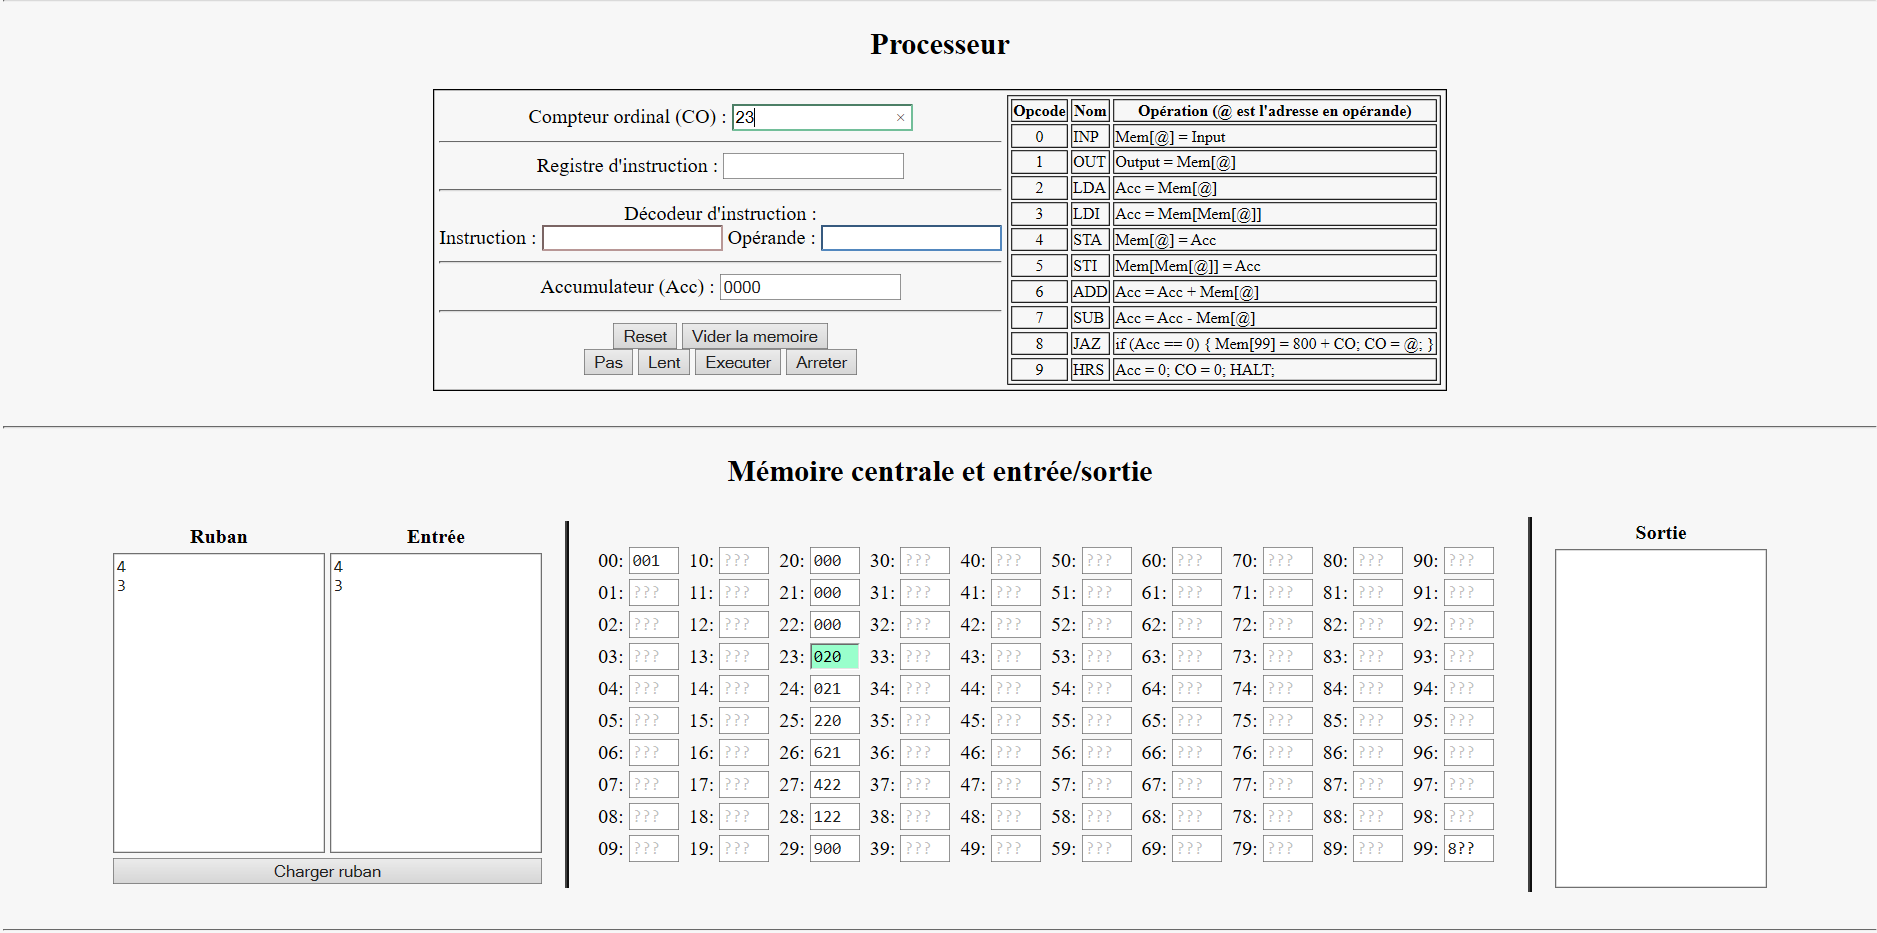The height and width of the screenshot is (933, 1877).
Task: Click the HRS opcode name cell
Action: (x=1090, y=370)
